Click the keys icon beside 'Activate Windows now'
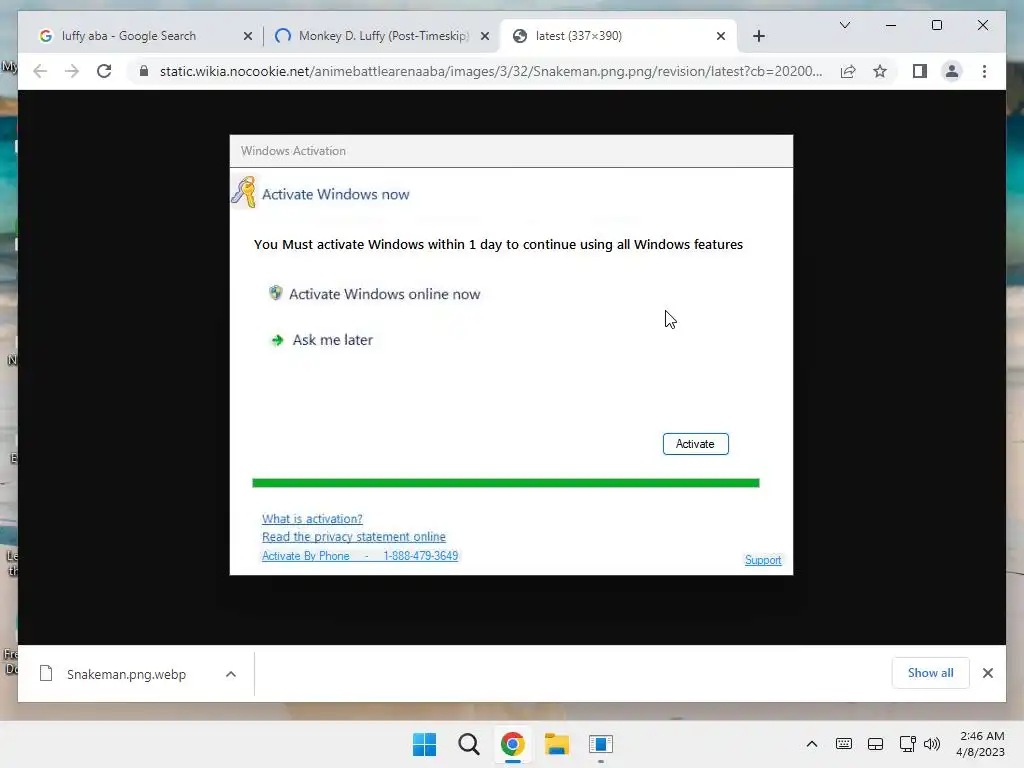This screenshot has width=1024, height=768. [244, 192]
